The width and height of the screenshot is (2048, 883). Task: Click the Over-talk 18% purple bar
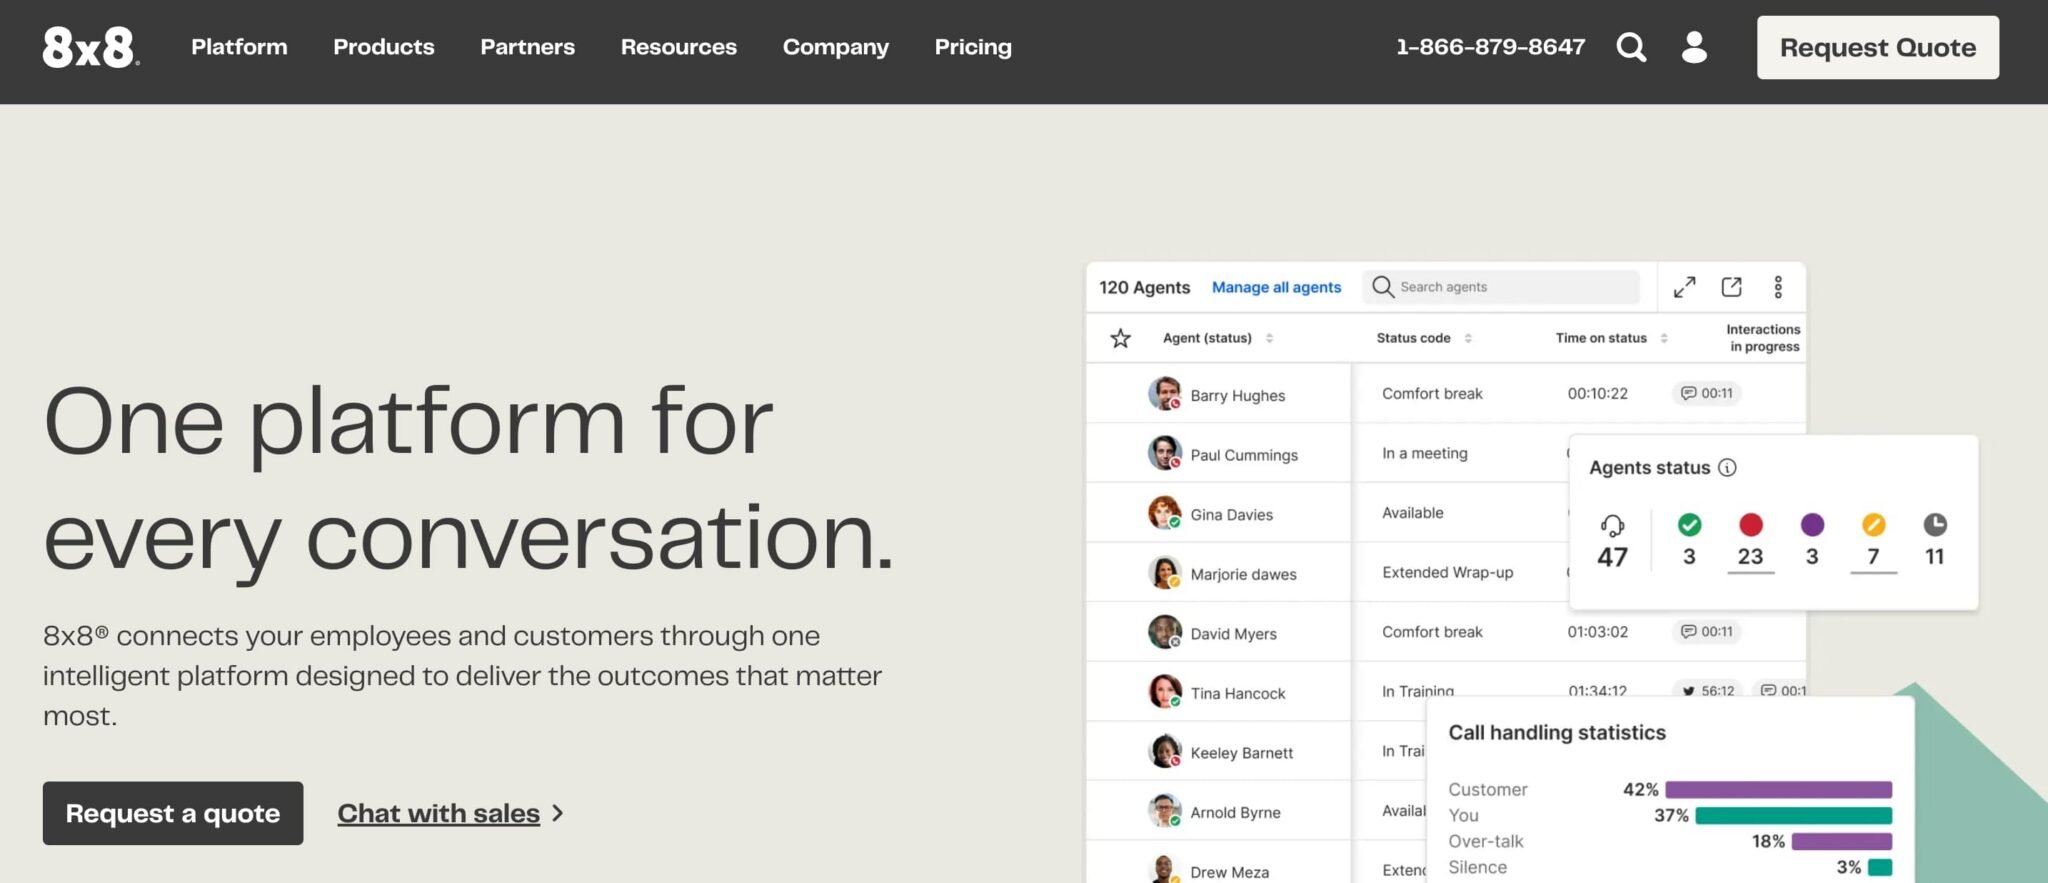coord(1842,841)
